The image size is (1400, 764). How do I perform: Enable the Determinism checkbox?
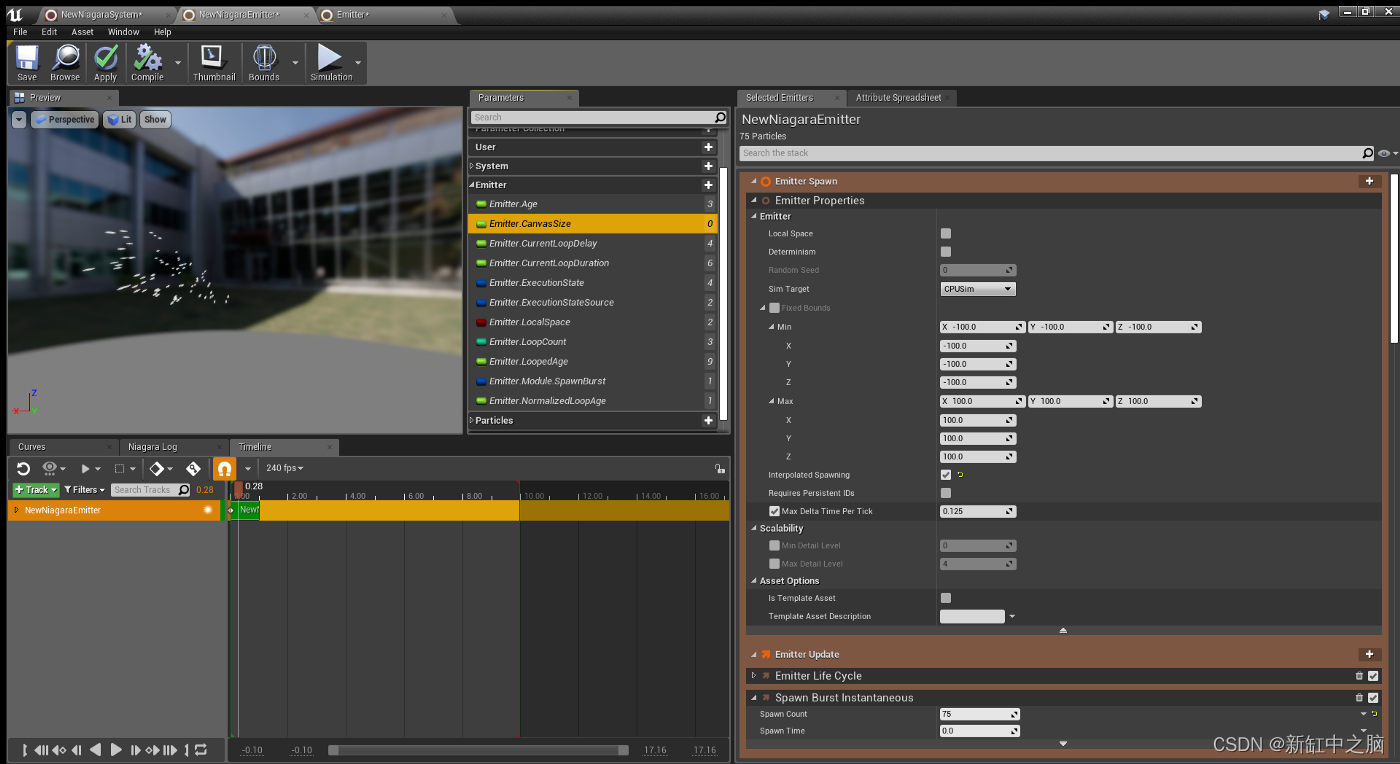(x=946, y=252)
